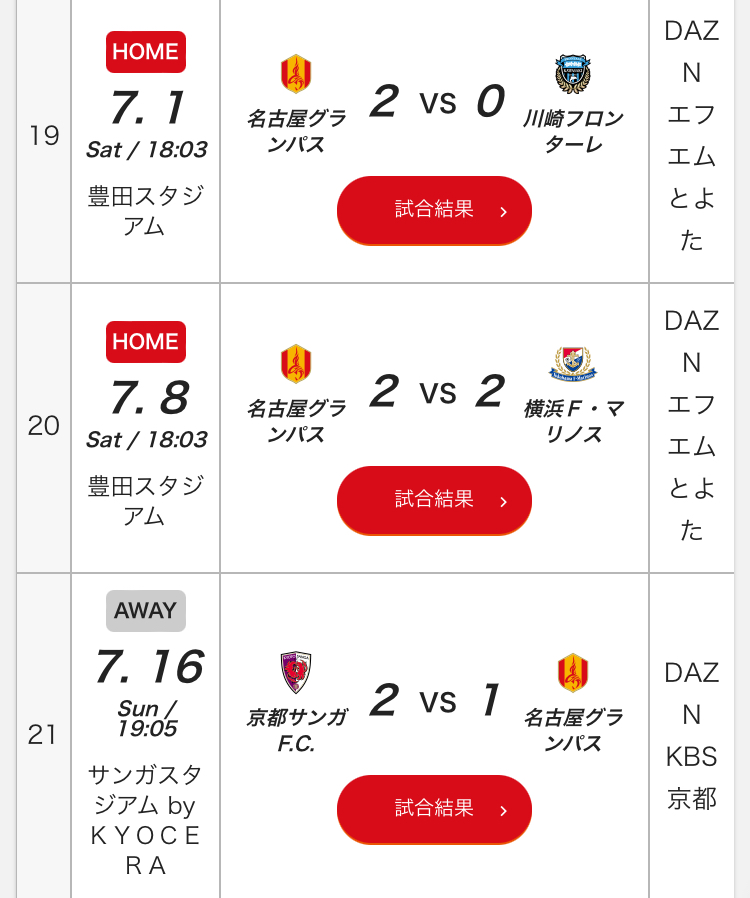Screen dimensions: 750x898
Task: Select HOME badge for the 7.1 match
Action: point(145,52)
